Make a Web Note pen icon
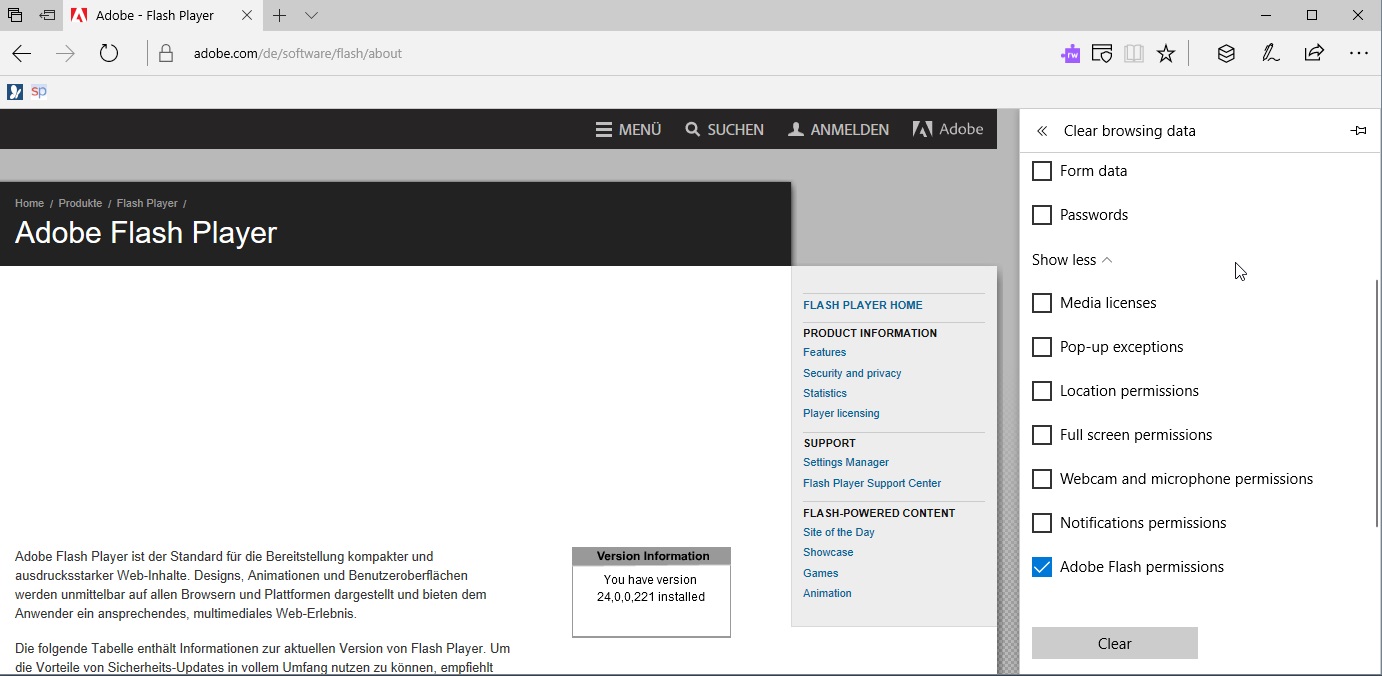The width and height of the screenshot is (1382, 676). (1271, 54)
